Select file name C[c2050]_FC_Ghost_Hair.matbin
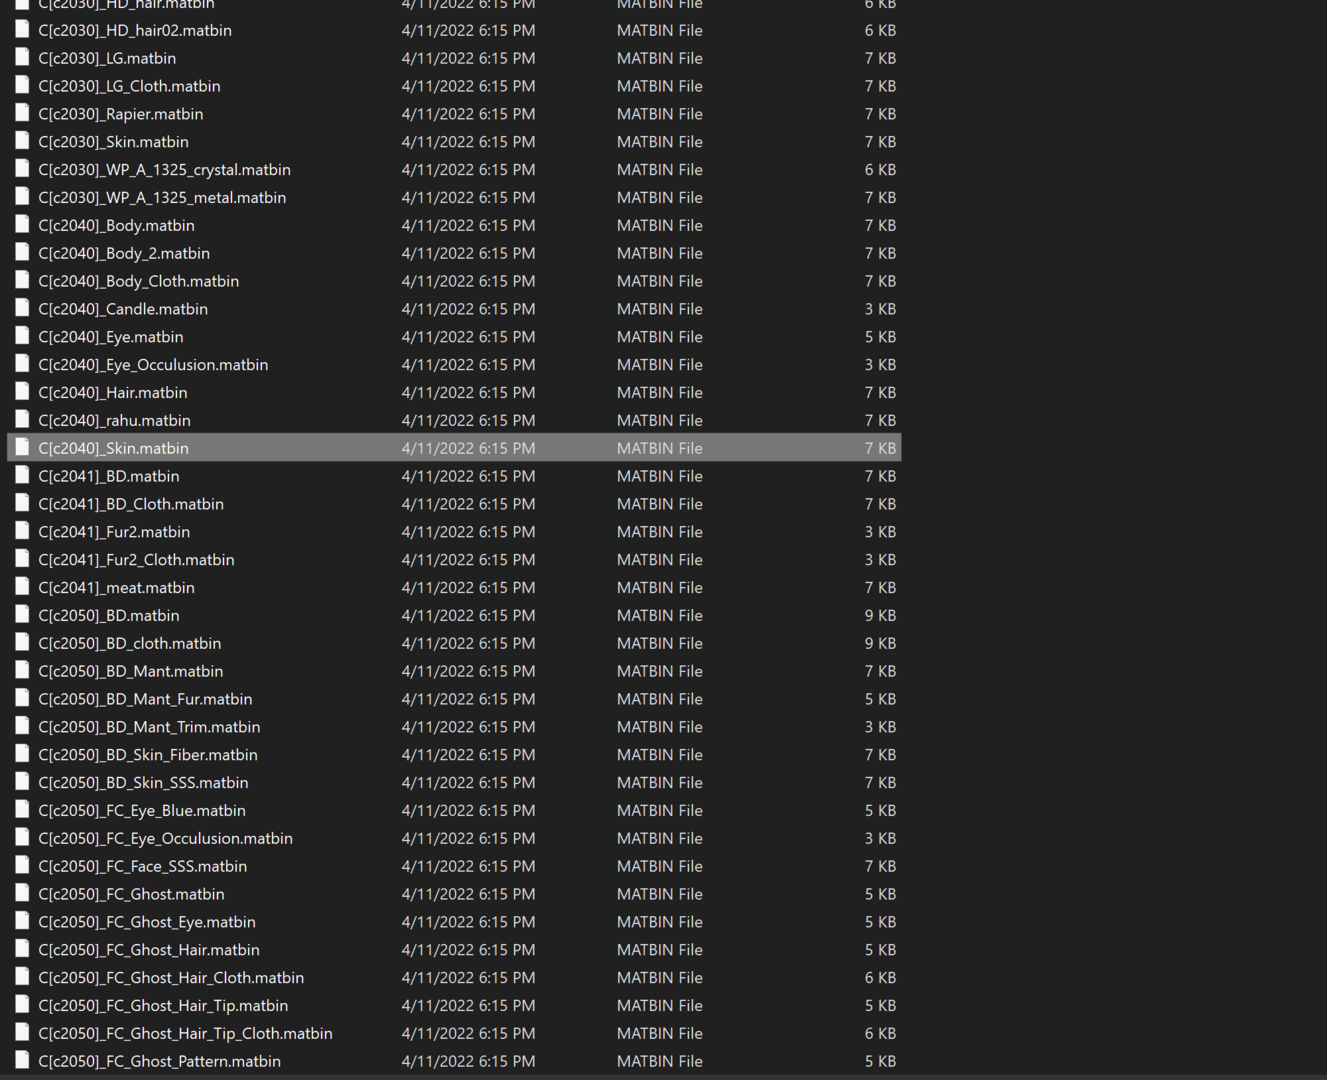 click(x=149, y=950)
